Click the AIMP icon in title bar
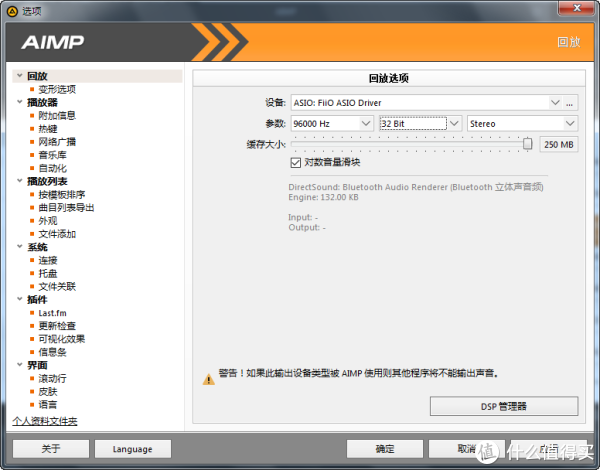This screenshot has width=600, height=470. (12, 11)
